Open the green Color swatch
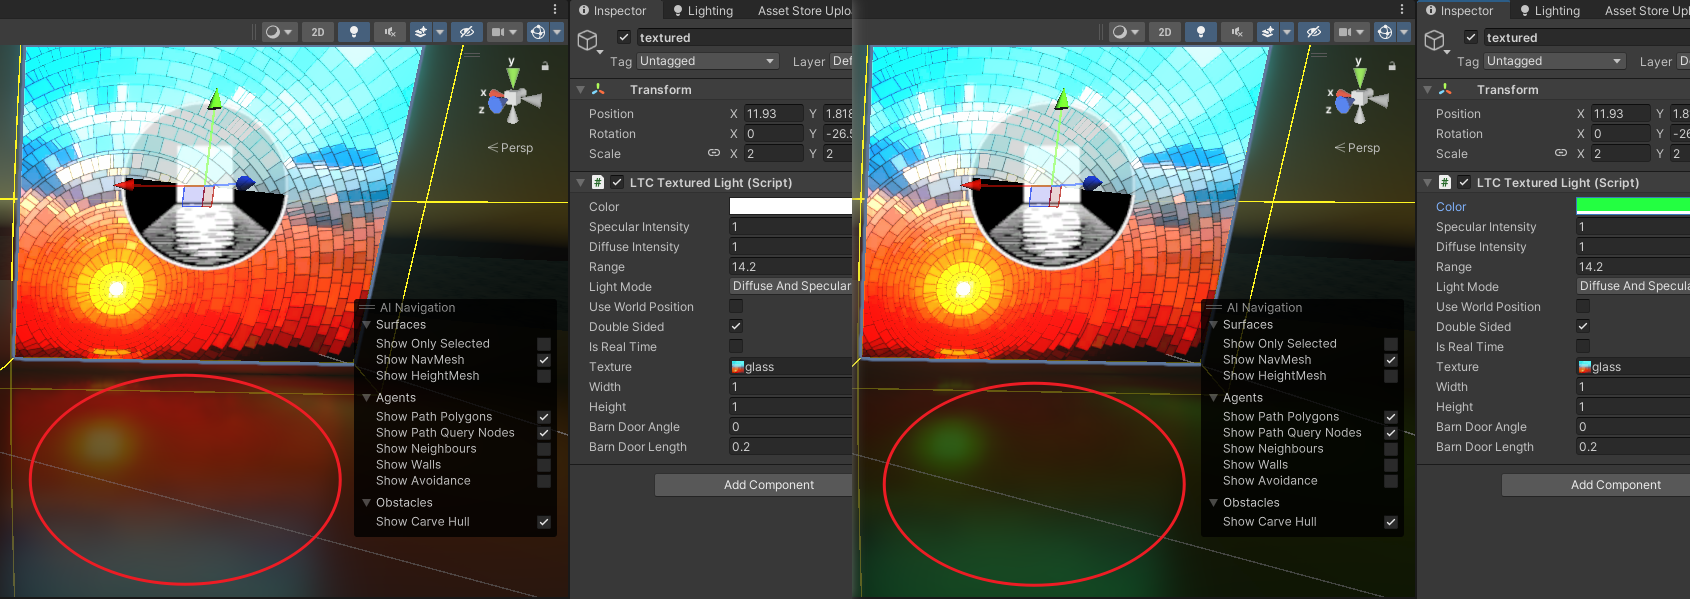 pyautogui.click(x=1632, y=206)
